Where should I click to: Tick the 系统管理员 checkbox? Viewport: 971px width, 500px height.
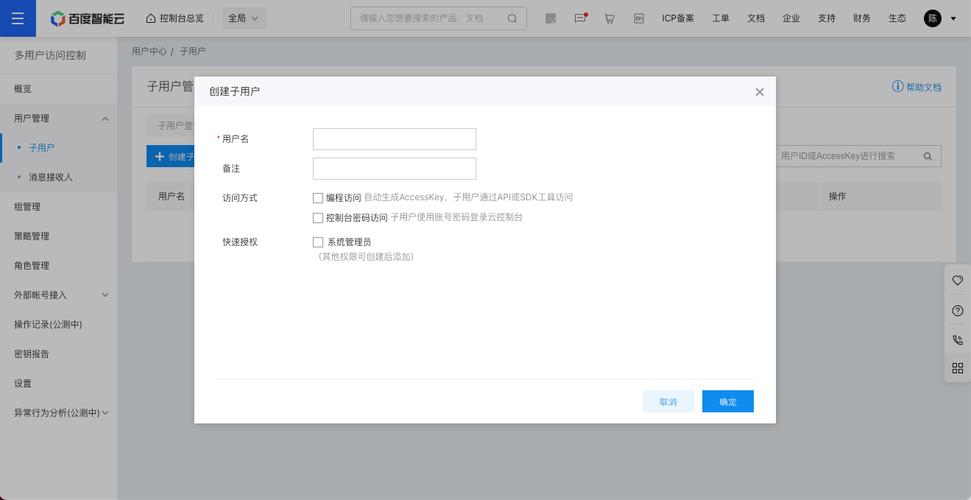pos(318,242)
